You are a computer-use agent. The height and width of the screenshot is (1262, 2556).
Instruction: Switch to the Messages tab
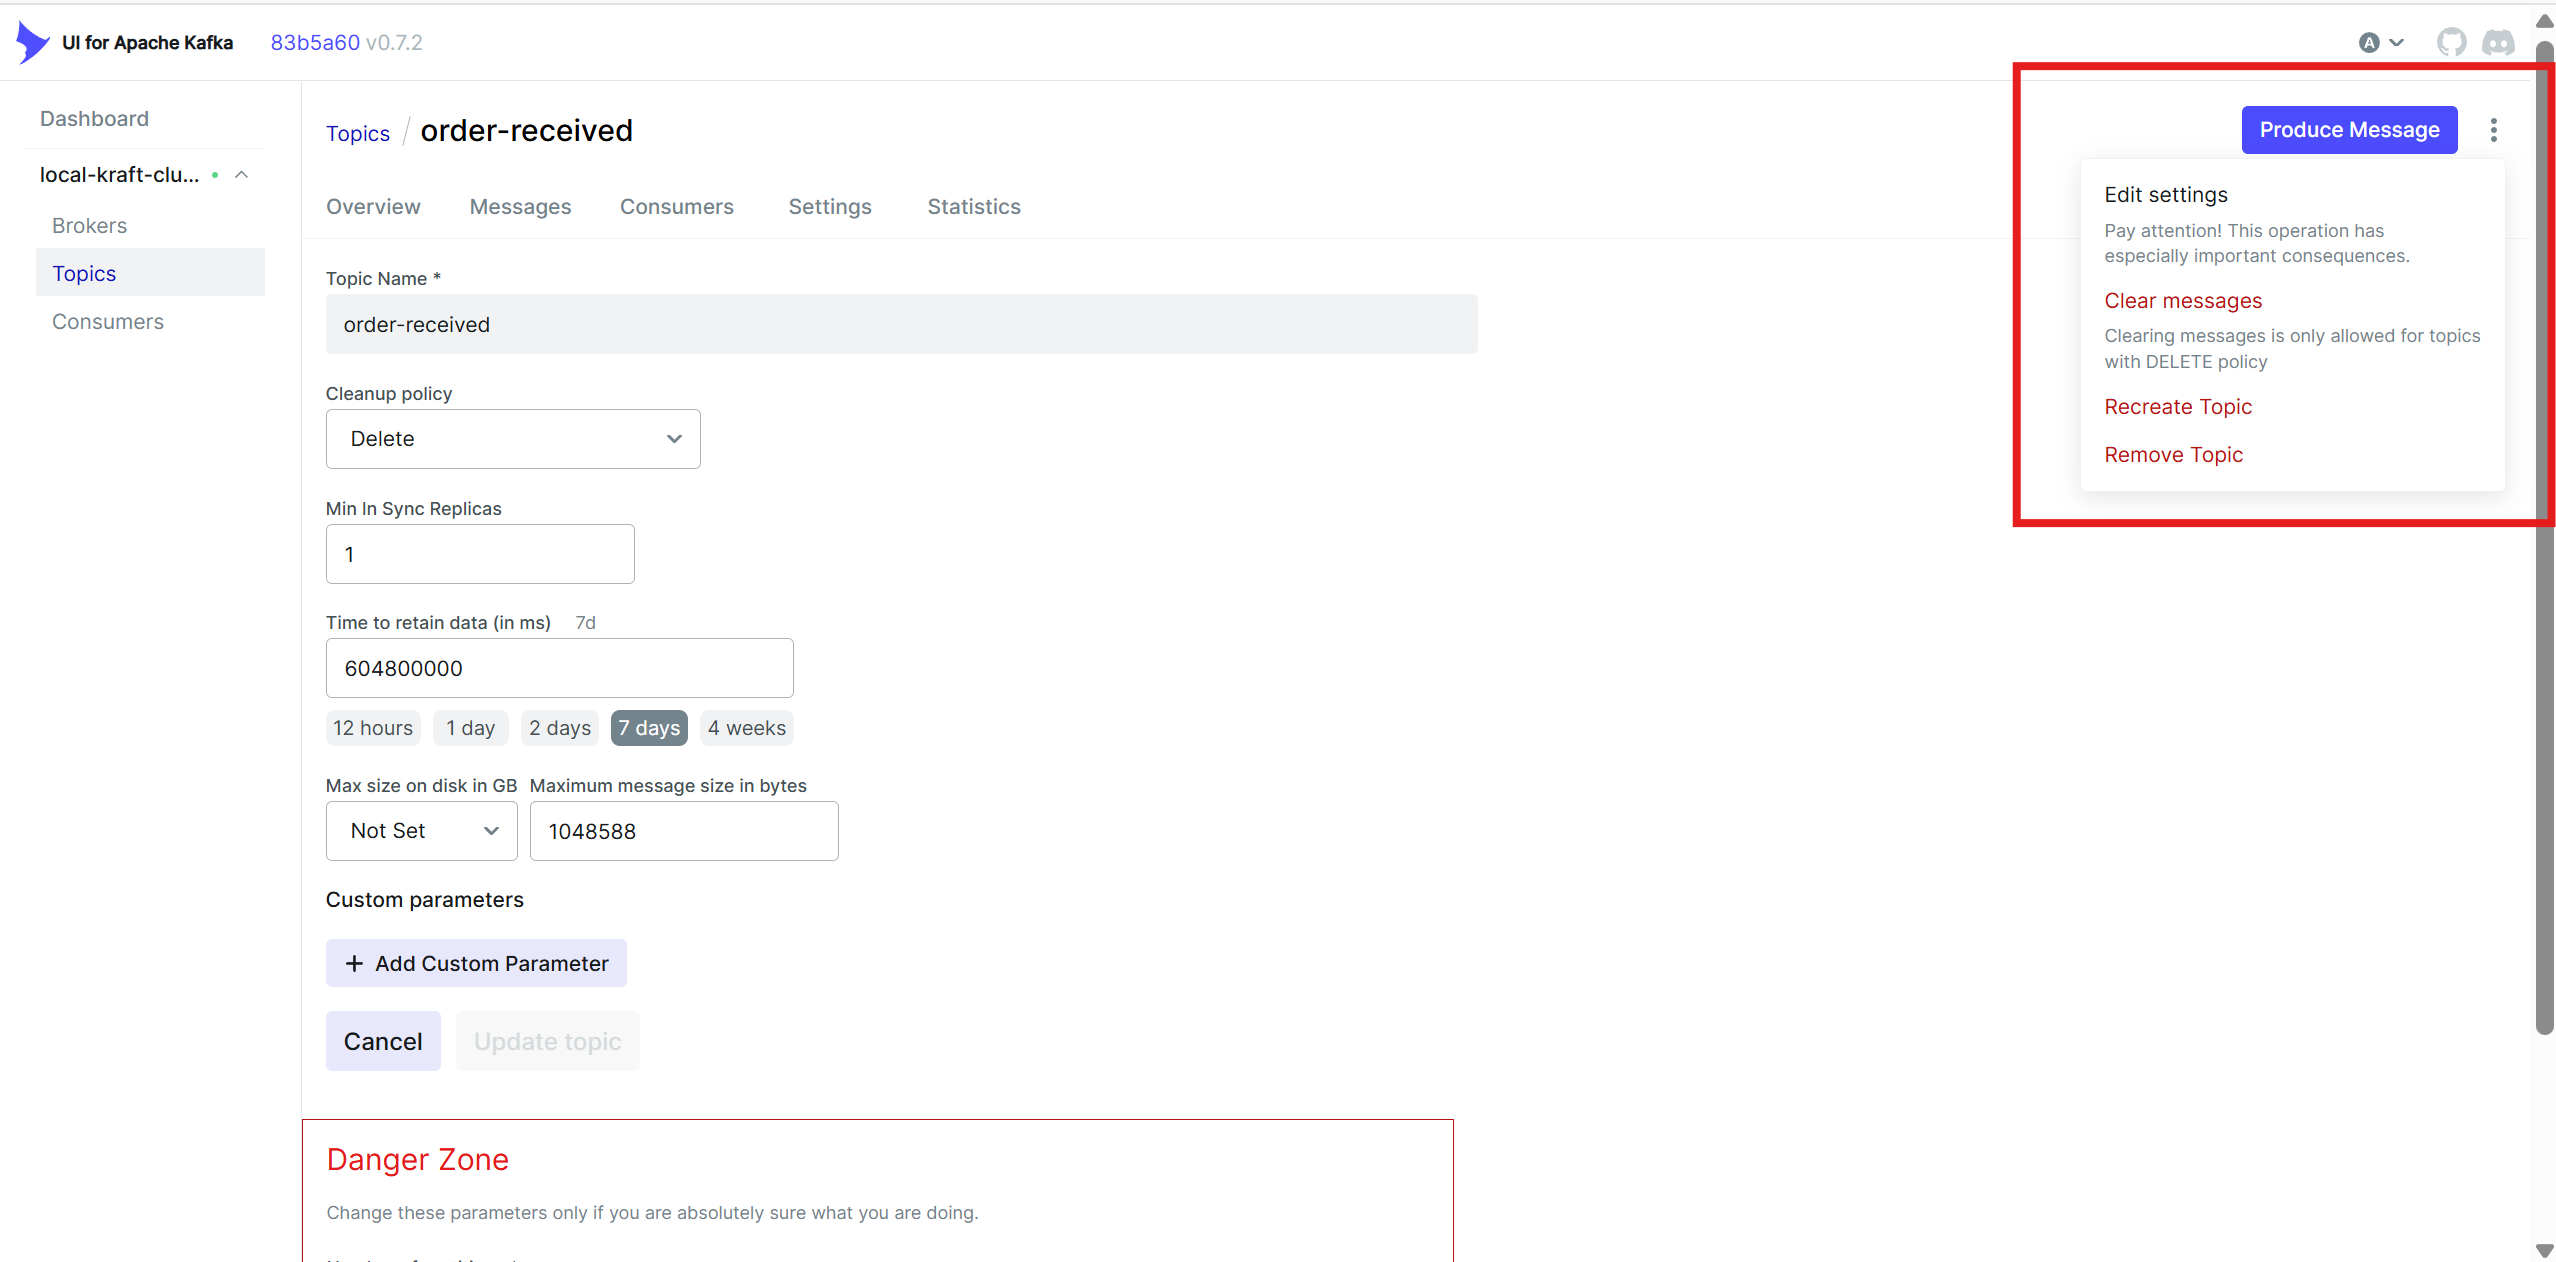click(520, 207)
